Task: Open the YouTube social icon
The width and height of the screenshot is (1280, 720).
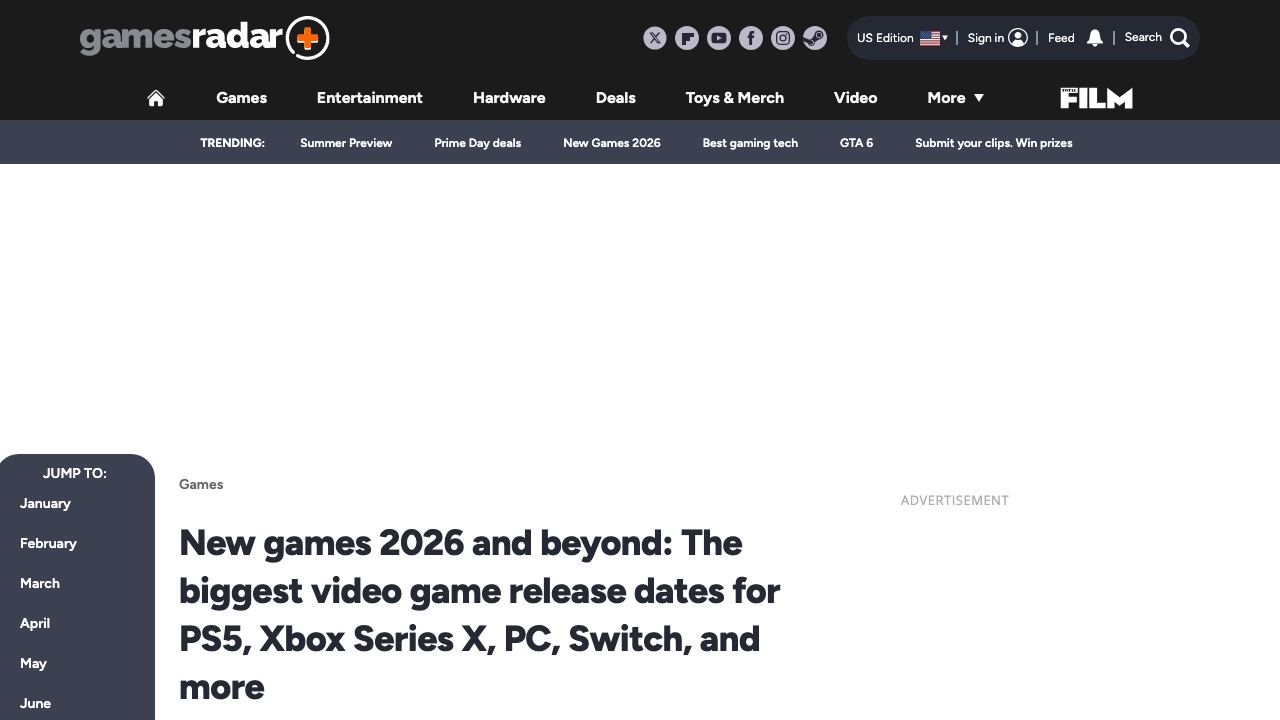Action: click(x=719, y=38)
